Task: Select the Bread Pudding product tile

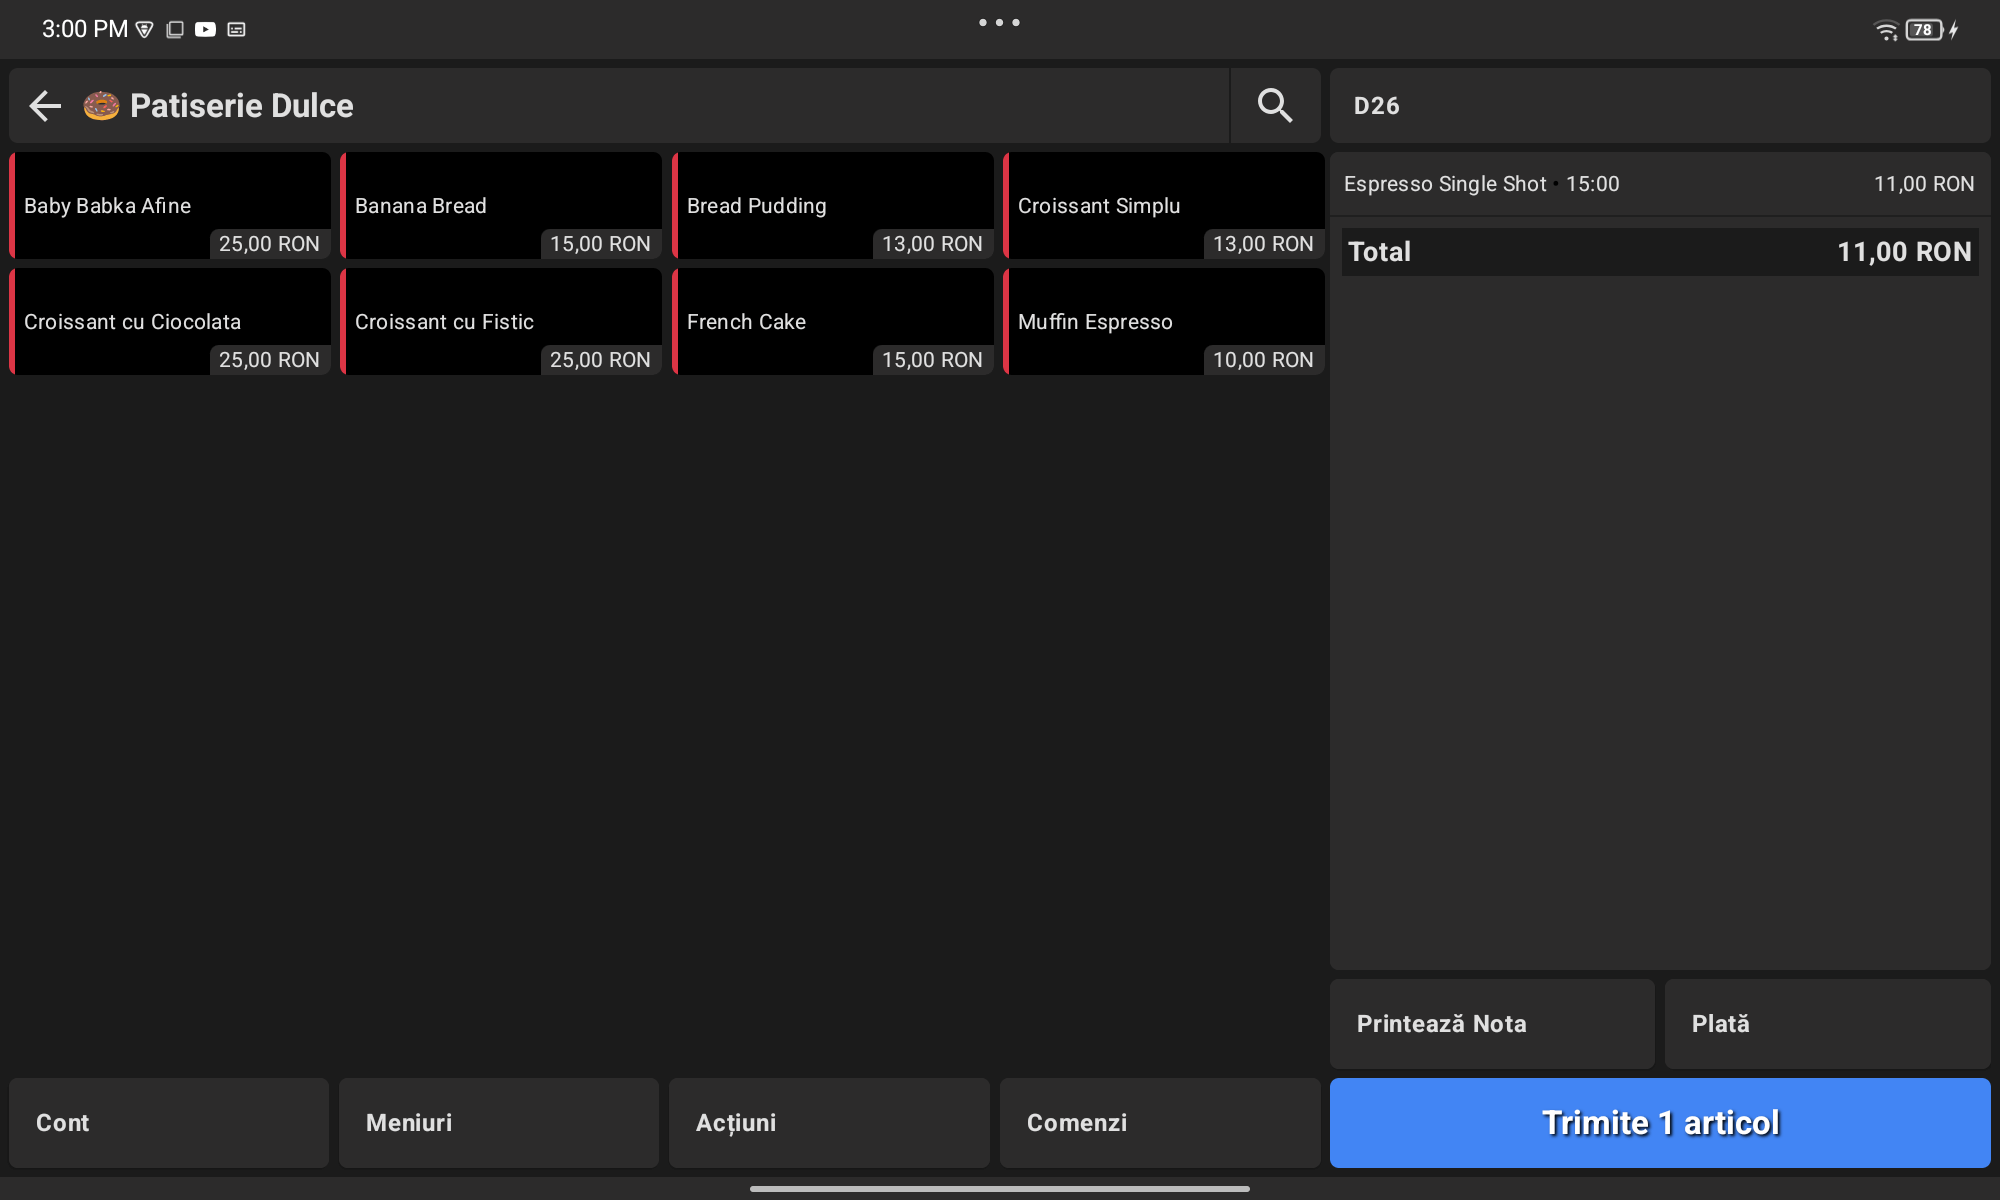Action: pyautogui.click(x=833, y=206)
